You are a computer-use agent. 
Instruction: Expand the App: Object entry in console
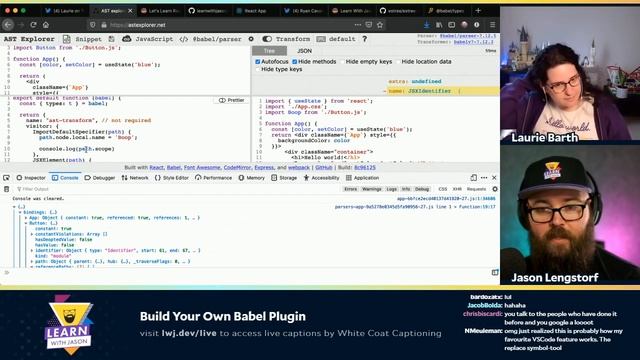[x=26, y=218]
